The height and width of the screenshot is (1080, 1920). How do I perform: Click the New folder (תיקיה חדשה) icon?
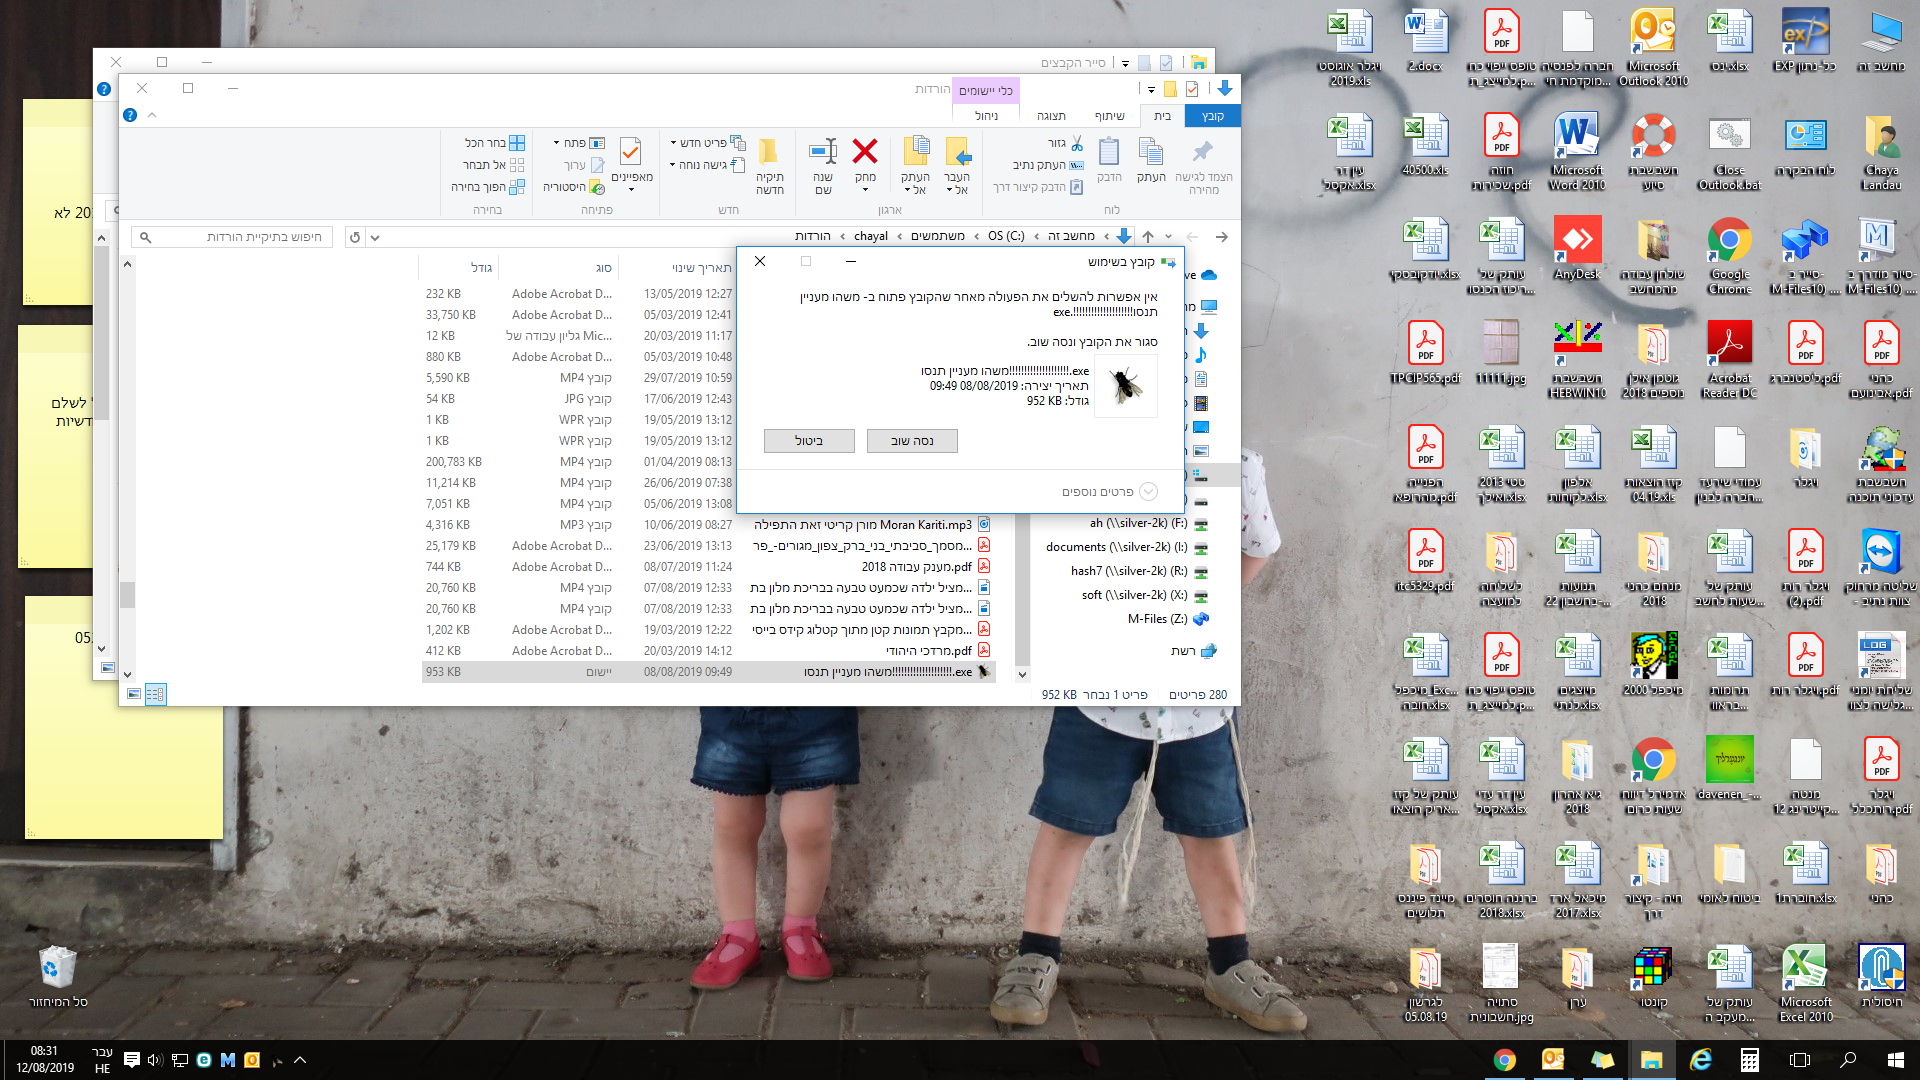point(769,152)
